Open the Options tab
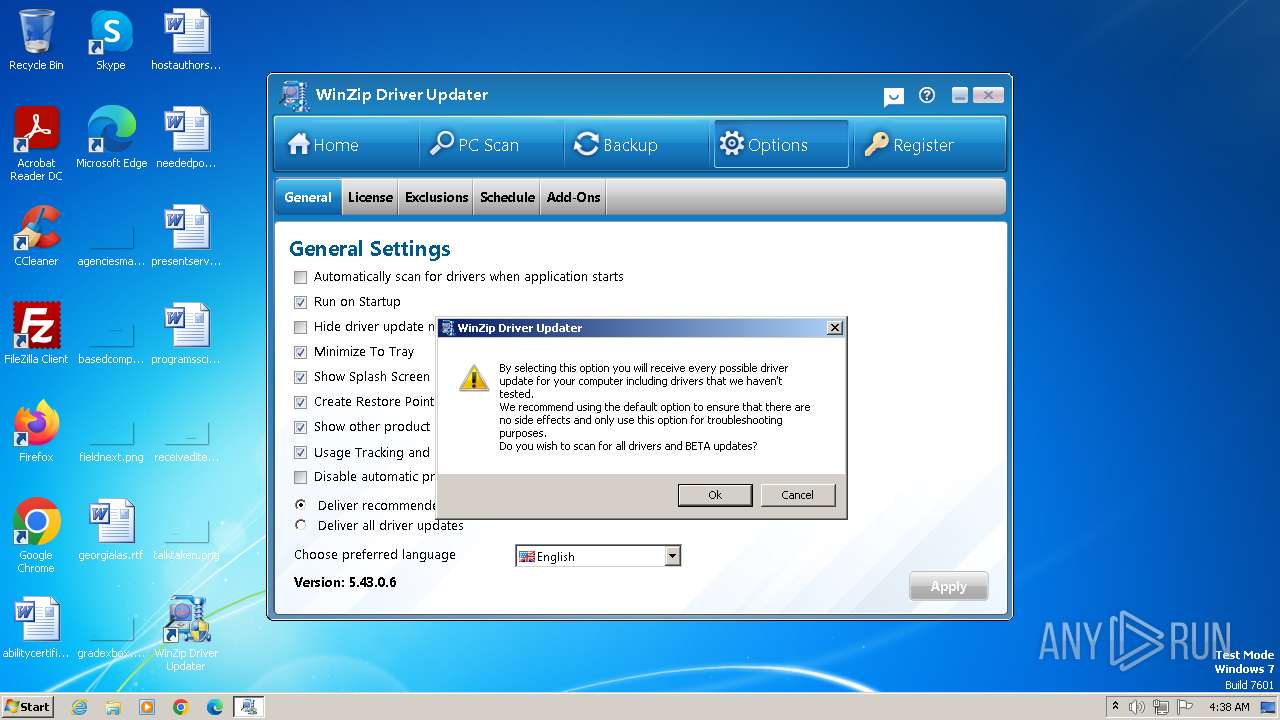 pyautogui.click(x=780, y=145)
